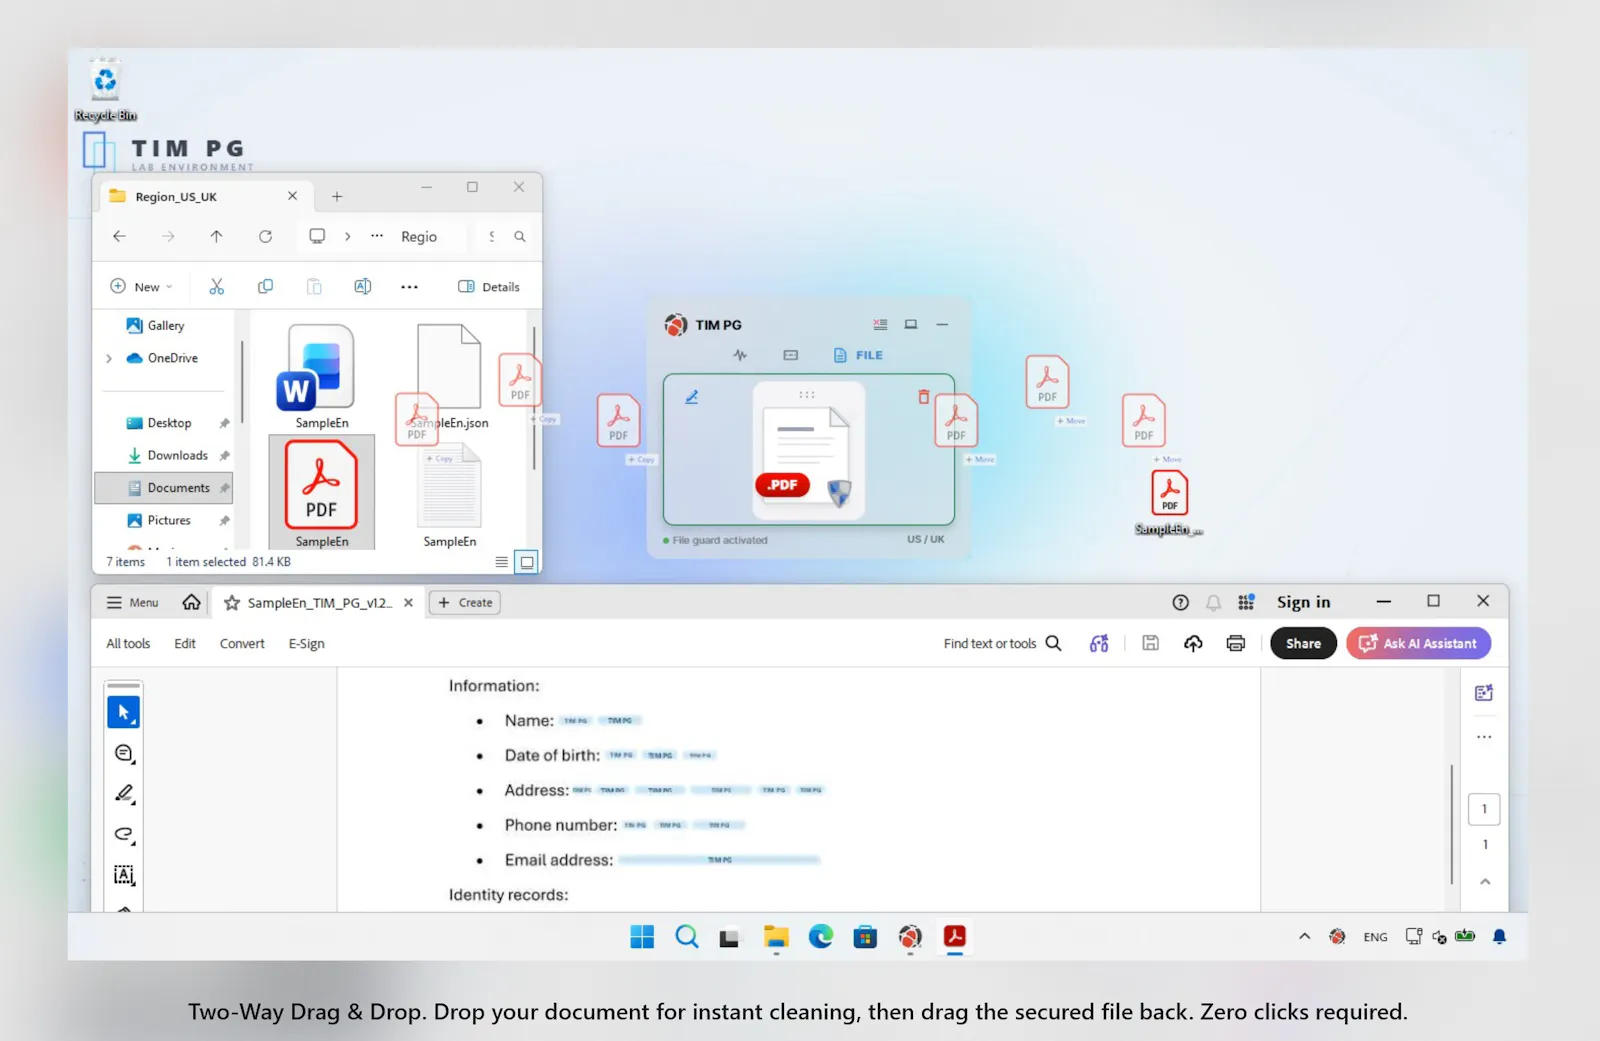Click the Create button in Acrobat

(465, 603)
